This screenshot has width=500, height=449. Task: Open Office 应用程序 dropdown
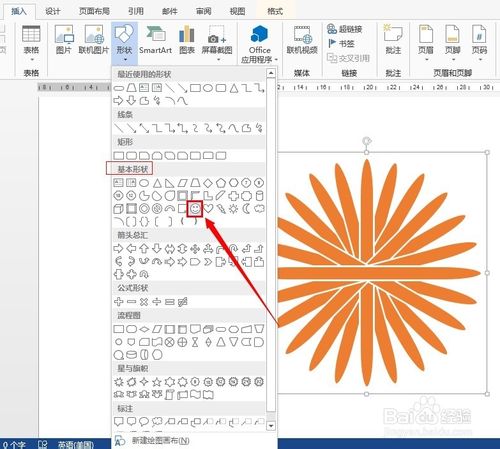(260, 43)
